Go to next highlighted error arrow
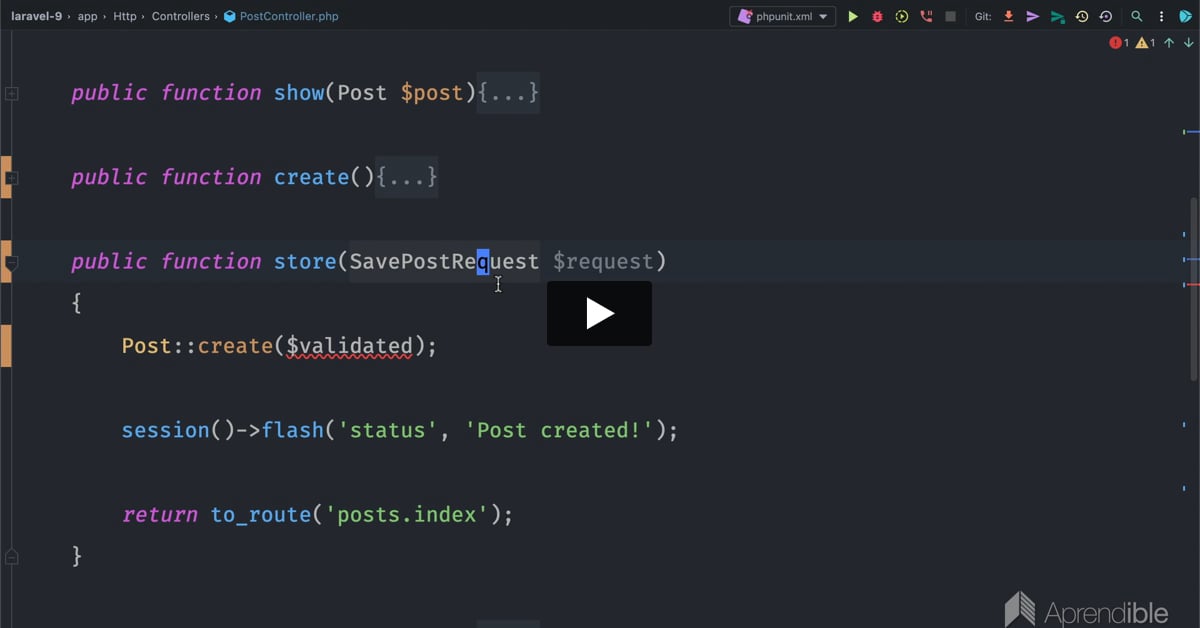Viewport: 1200px width, 628px height. point(1188,43)
